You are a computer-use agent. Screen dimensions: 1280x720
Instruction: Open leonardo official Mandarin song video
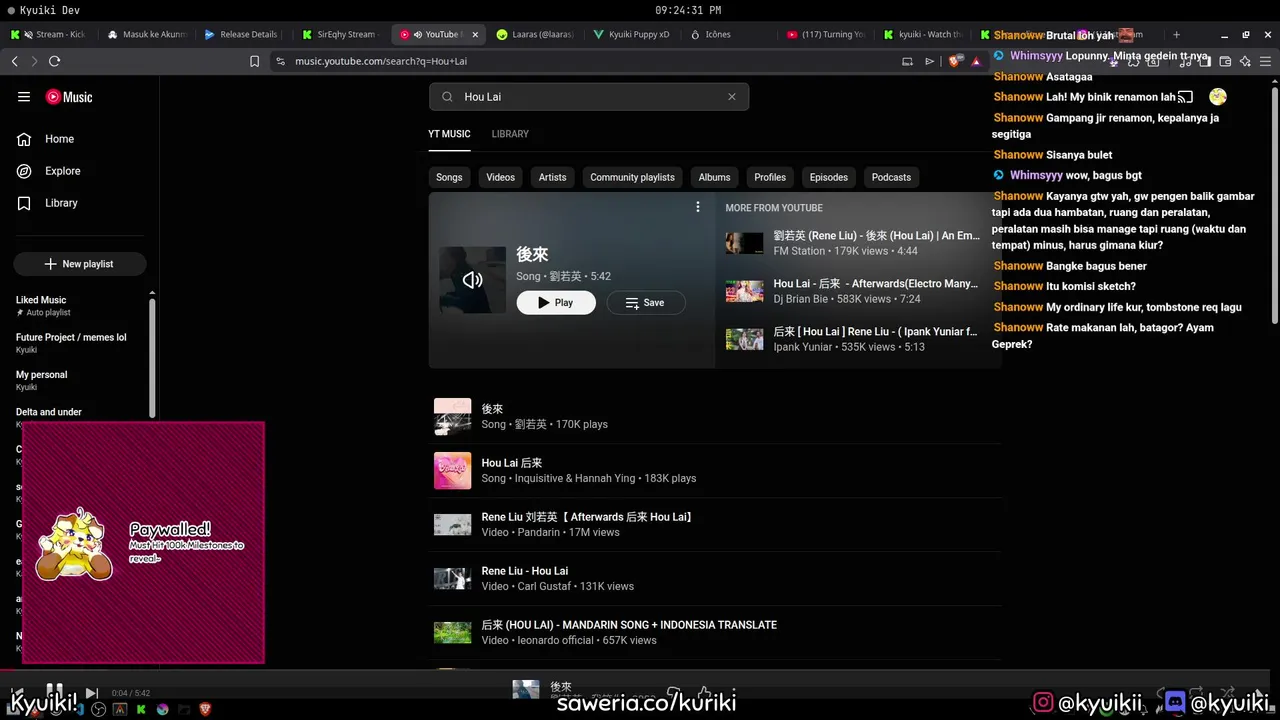pos(715,633)
